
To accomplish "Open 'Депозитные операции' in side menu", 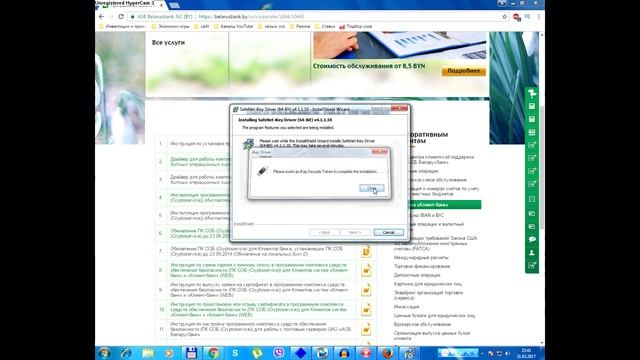I will click(417, 275).
